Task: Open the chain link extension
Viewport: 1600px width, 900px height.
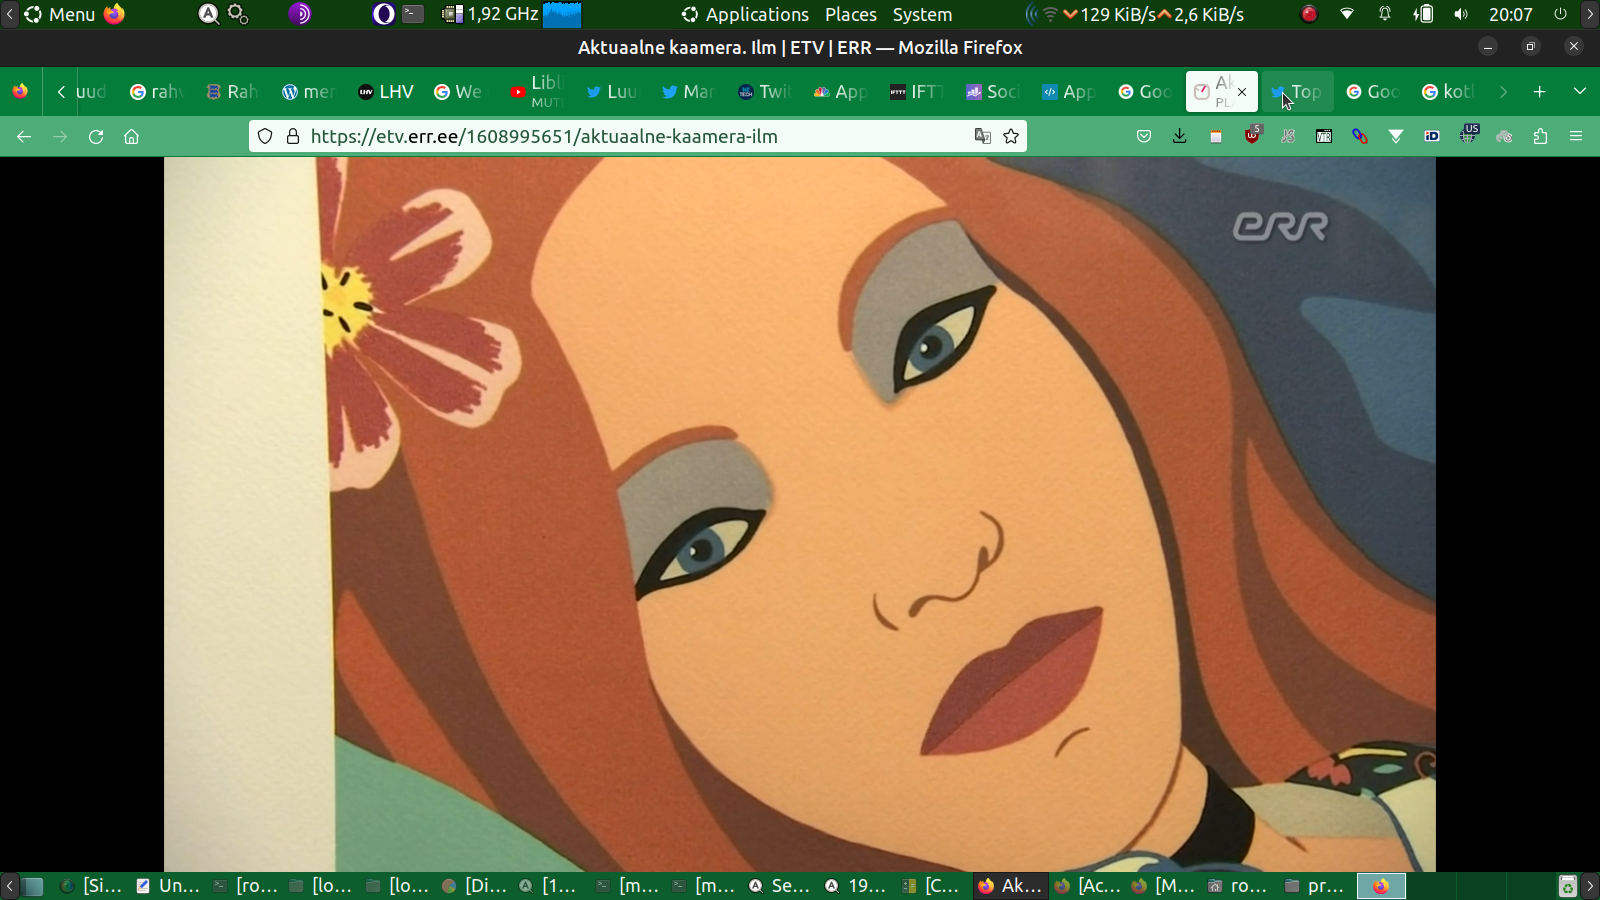Action: tap(1360, 137)
